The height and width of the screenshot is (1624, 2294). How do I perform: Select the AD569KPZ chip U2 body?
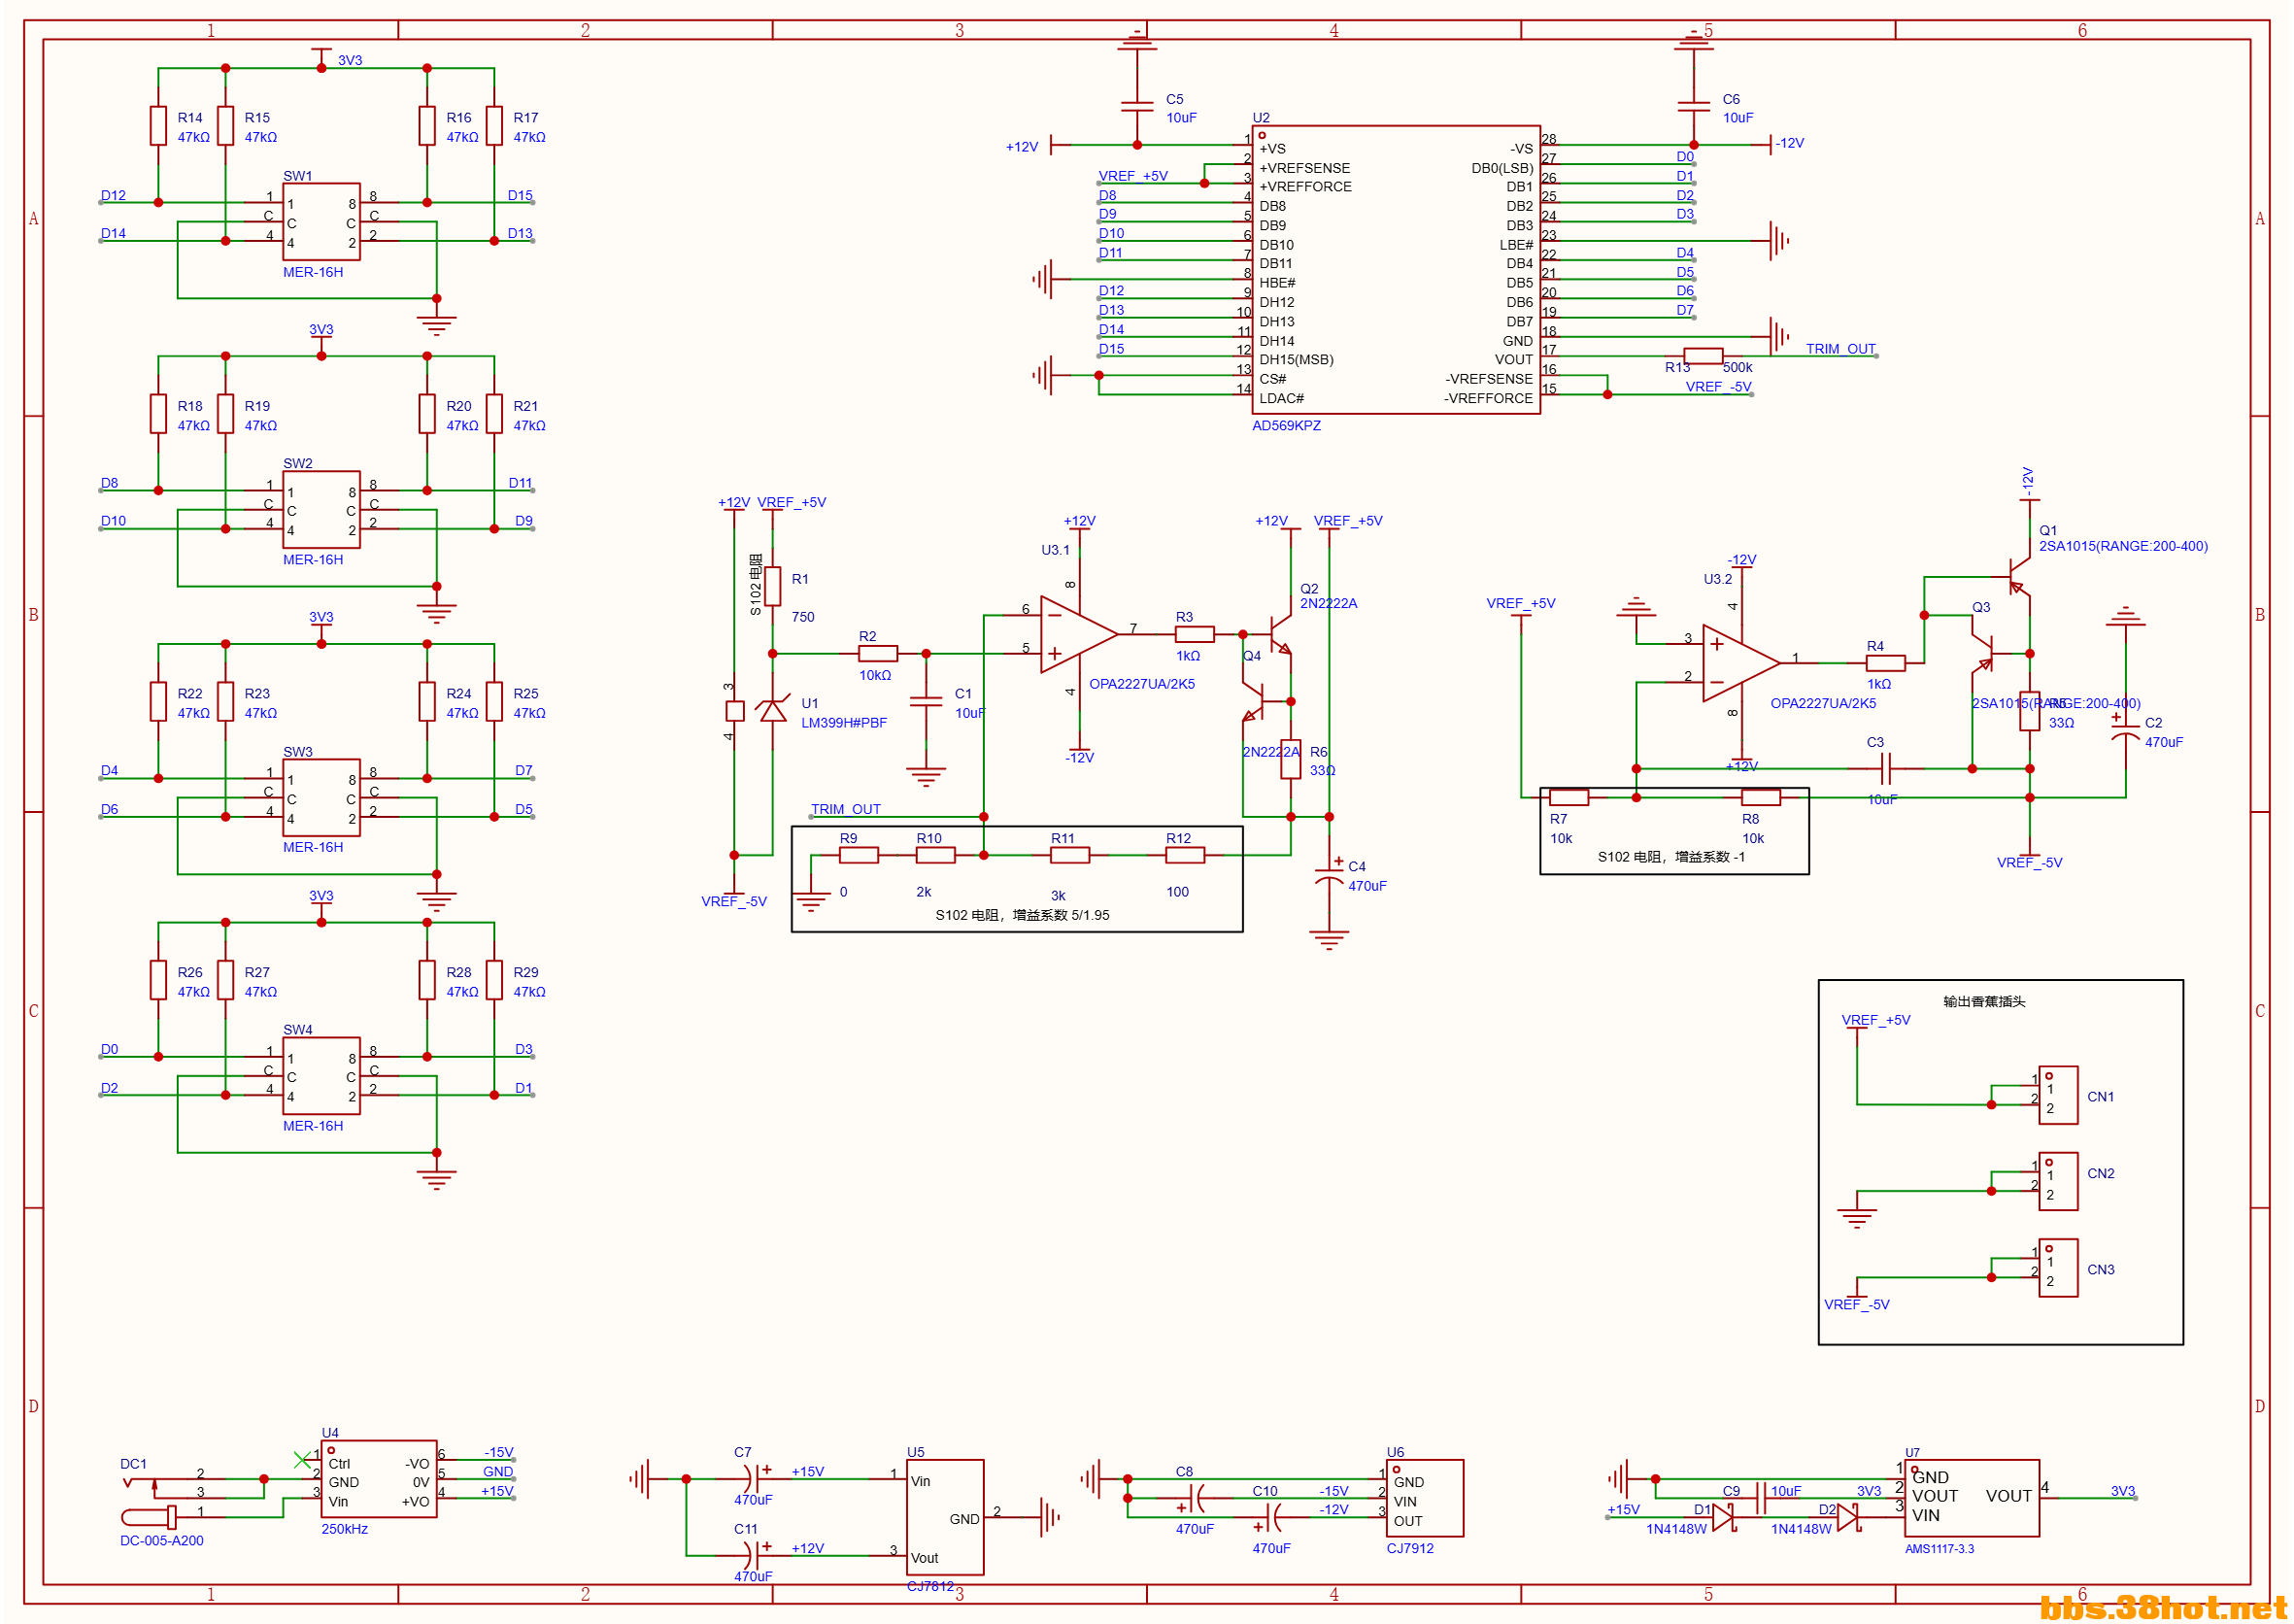pos(1395,270)
